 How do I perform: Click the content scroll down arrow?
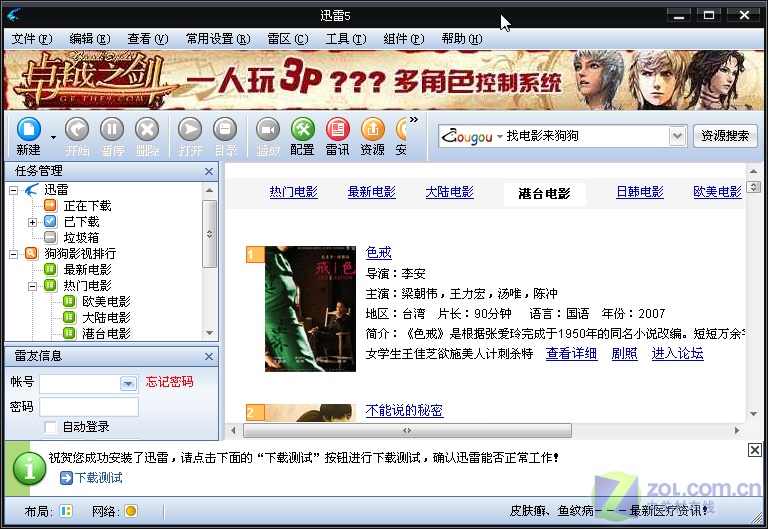coord(753,414)
